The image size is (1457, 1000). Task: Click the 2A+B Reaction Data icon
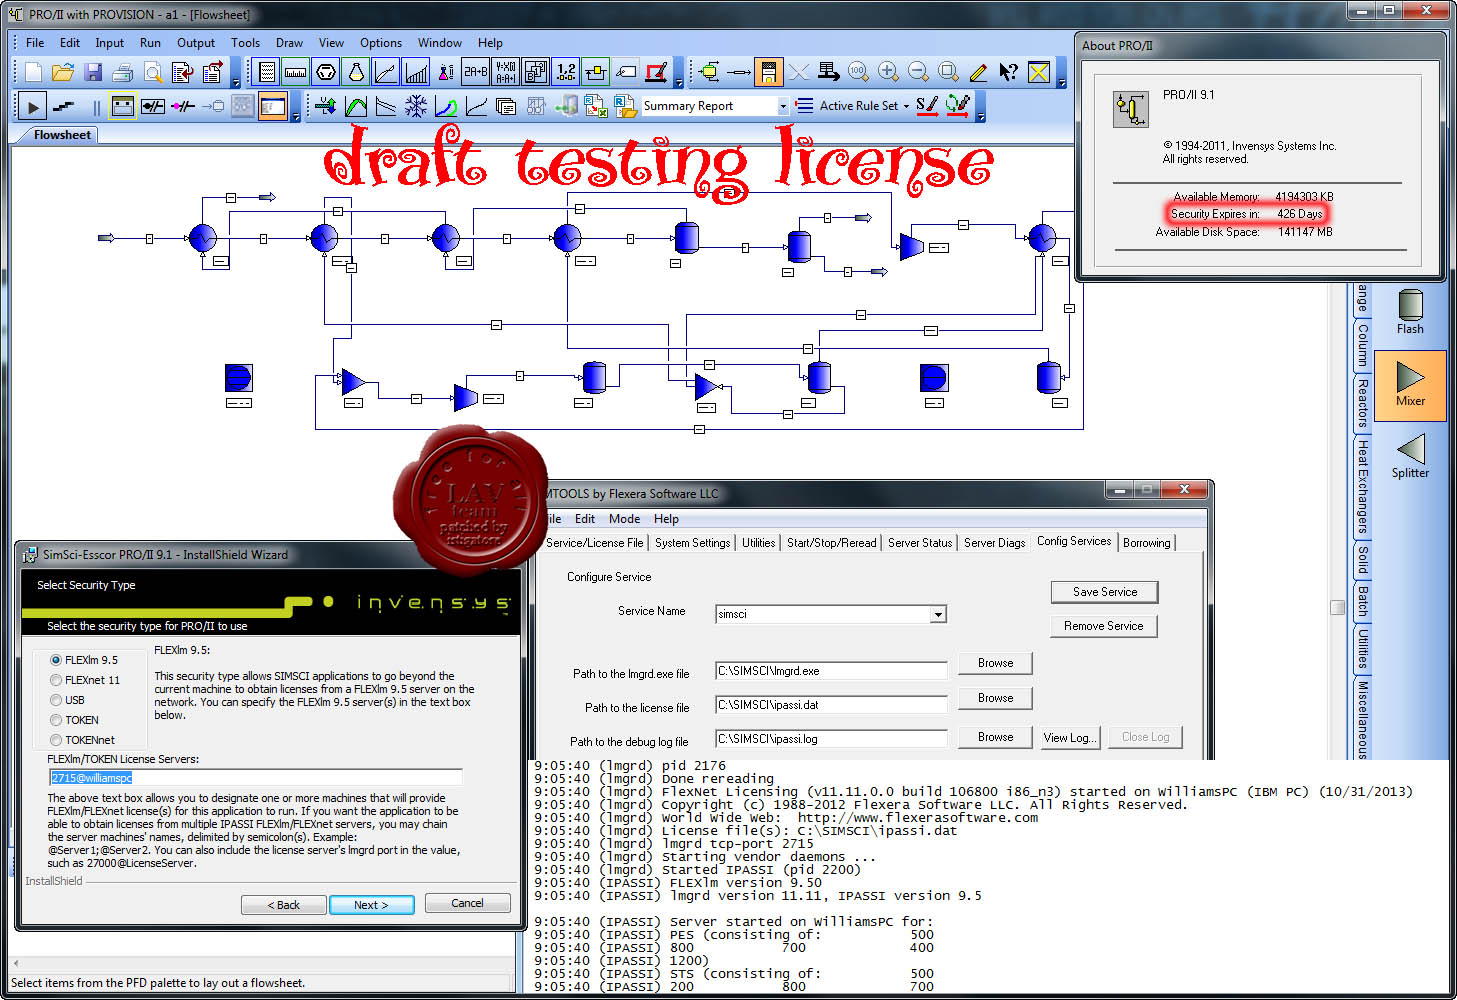pos(475,72)
